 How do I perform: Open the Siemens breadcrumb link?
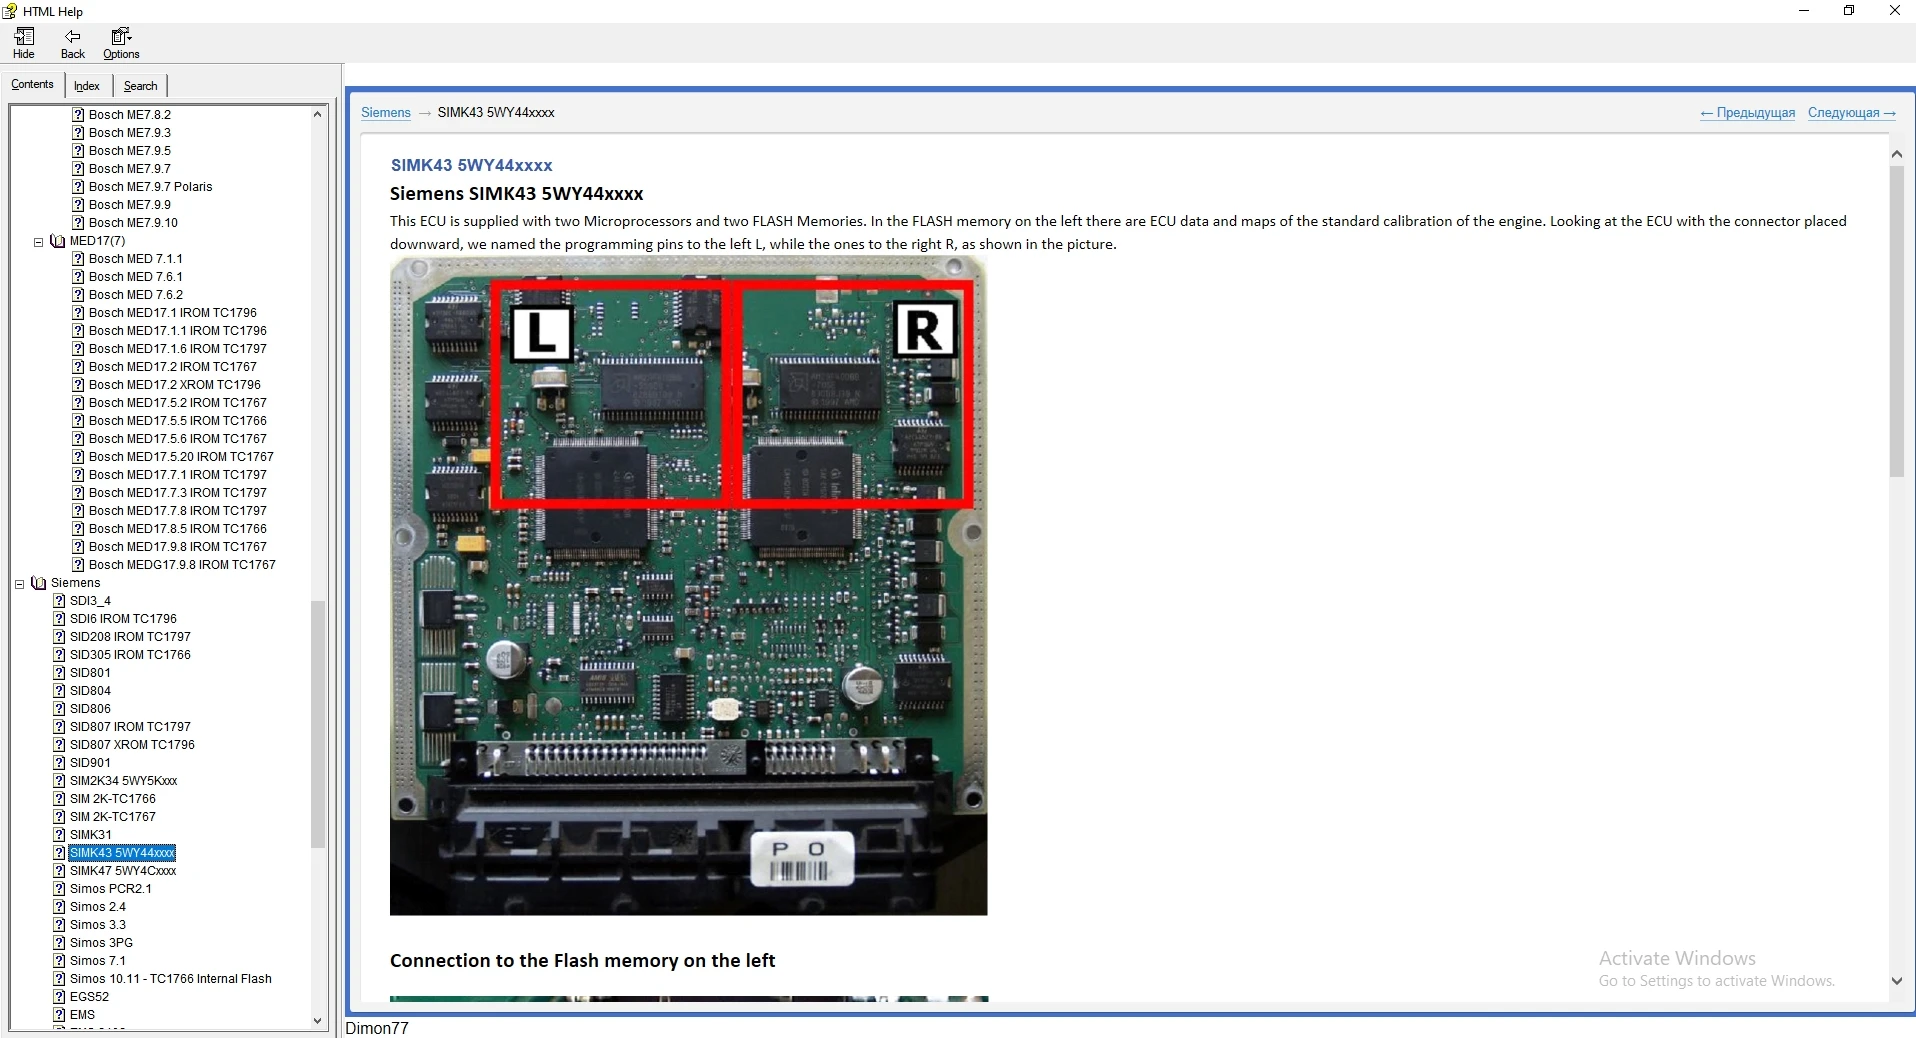pos(386,112)
